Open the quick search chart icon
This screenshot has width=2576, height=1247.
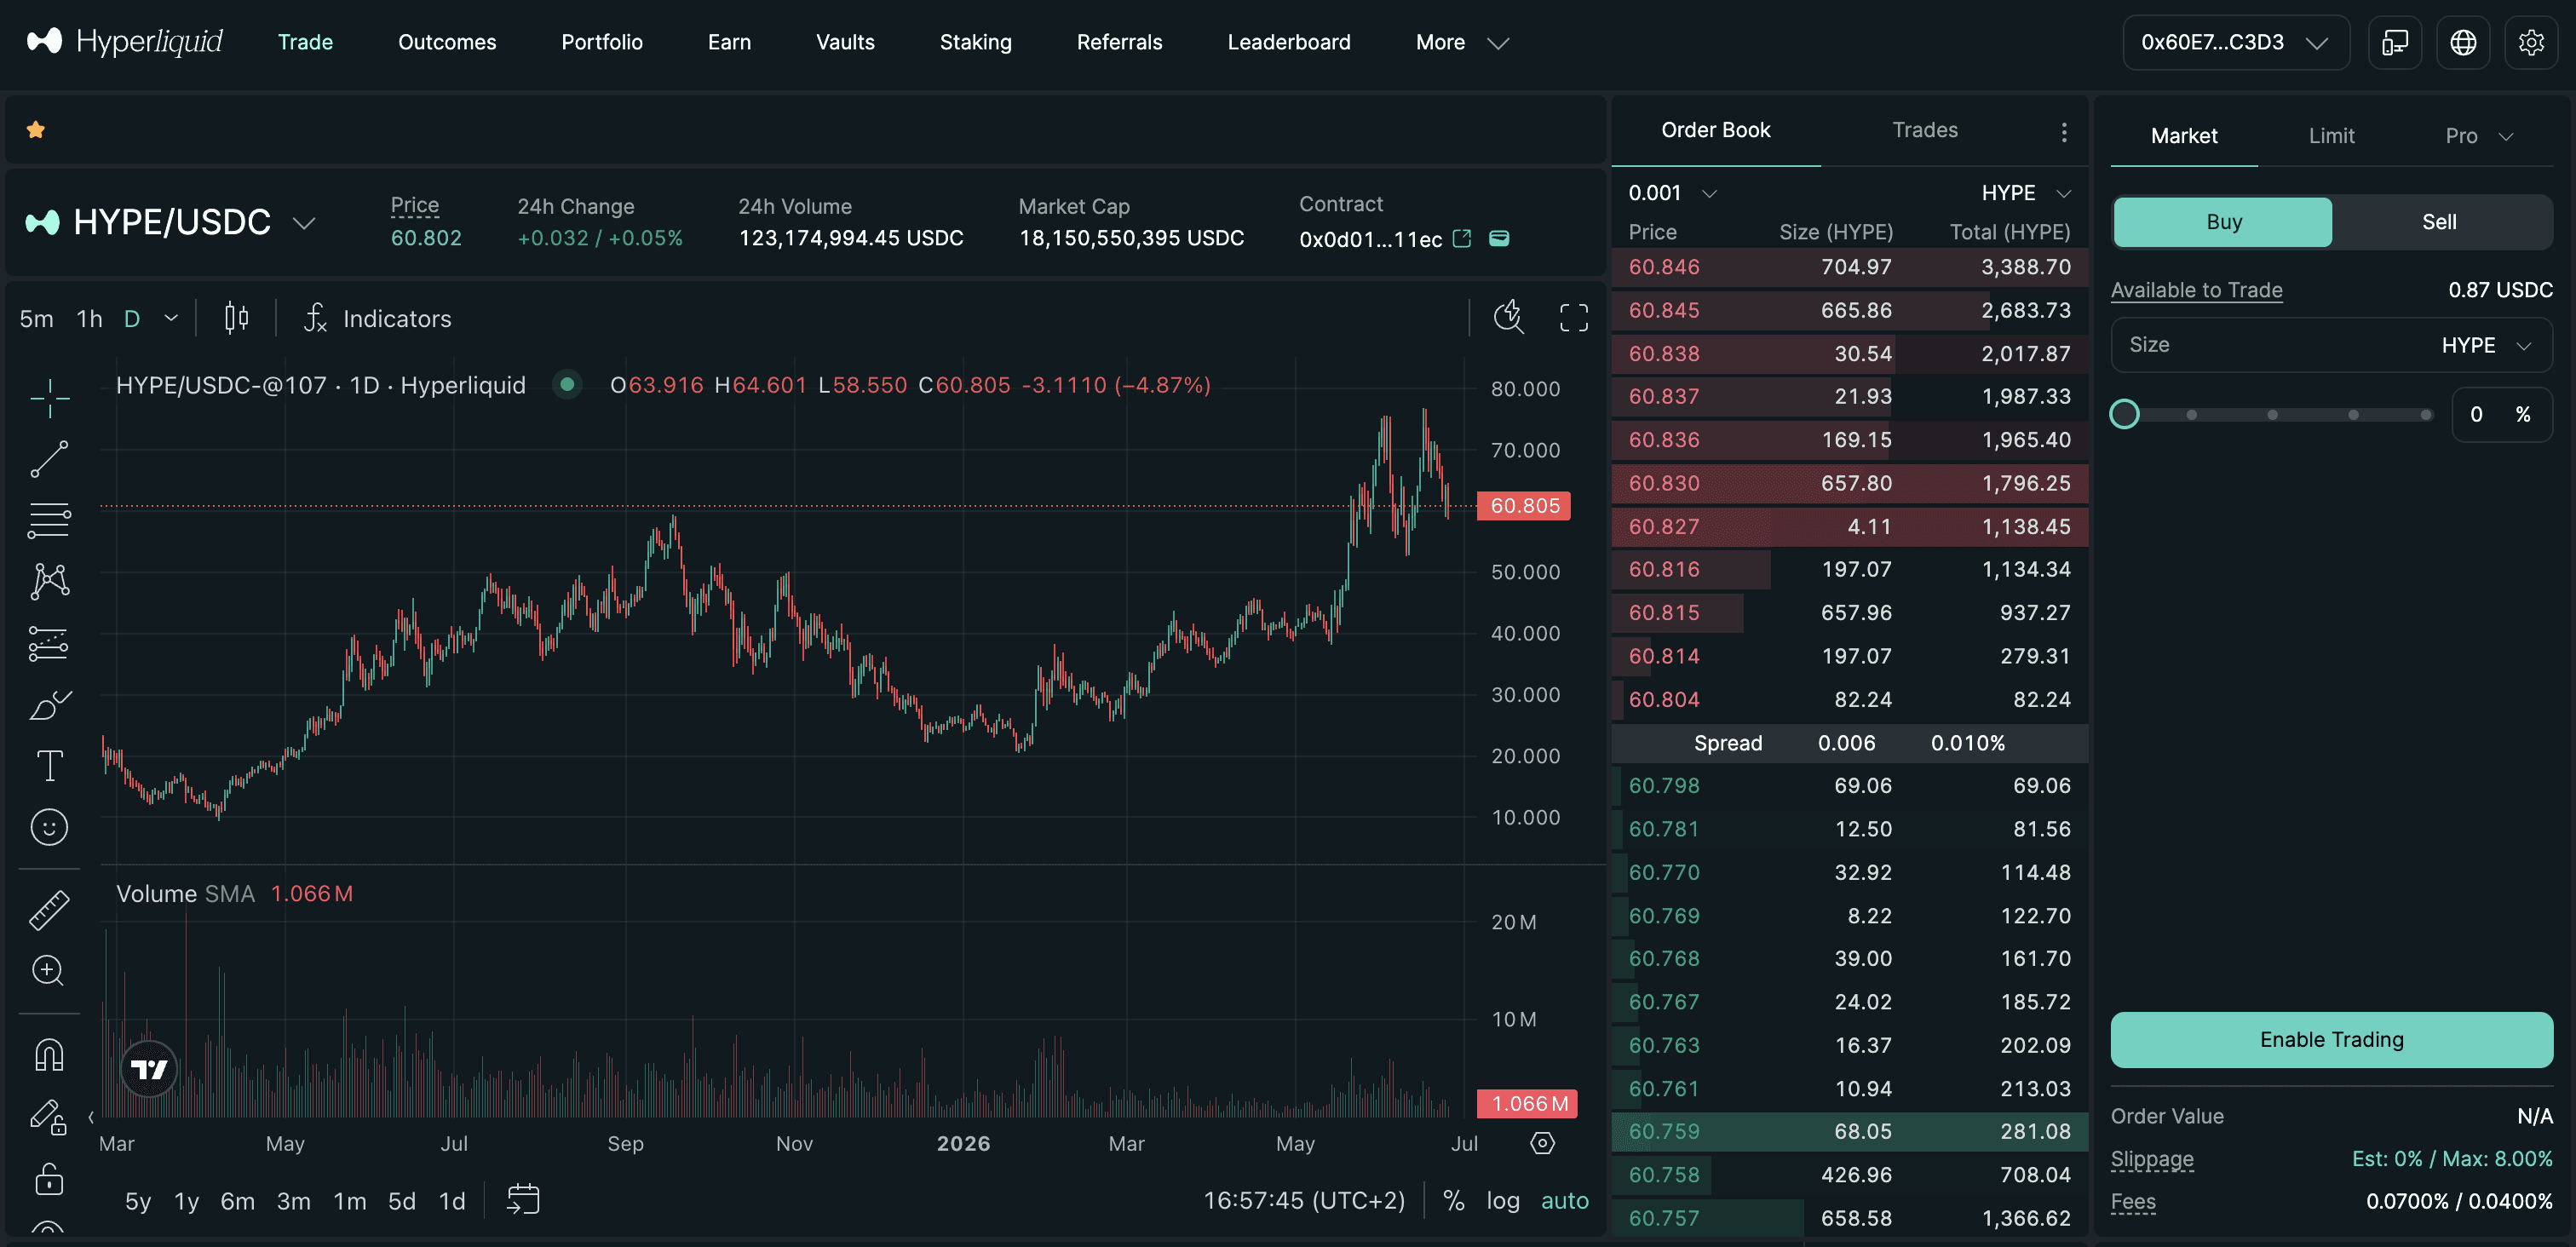pyautogui.click(x=1508, y=318)
